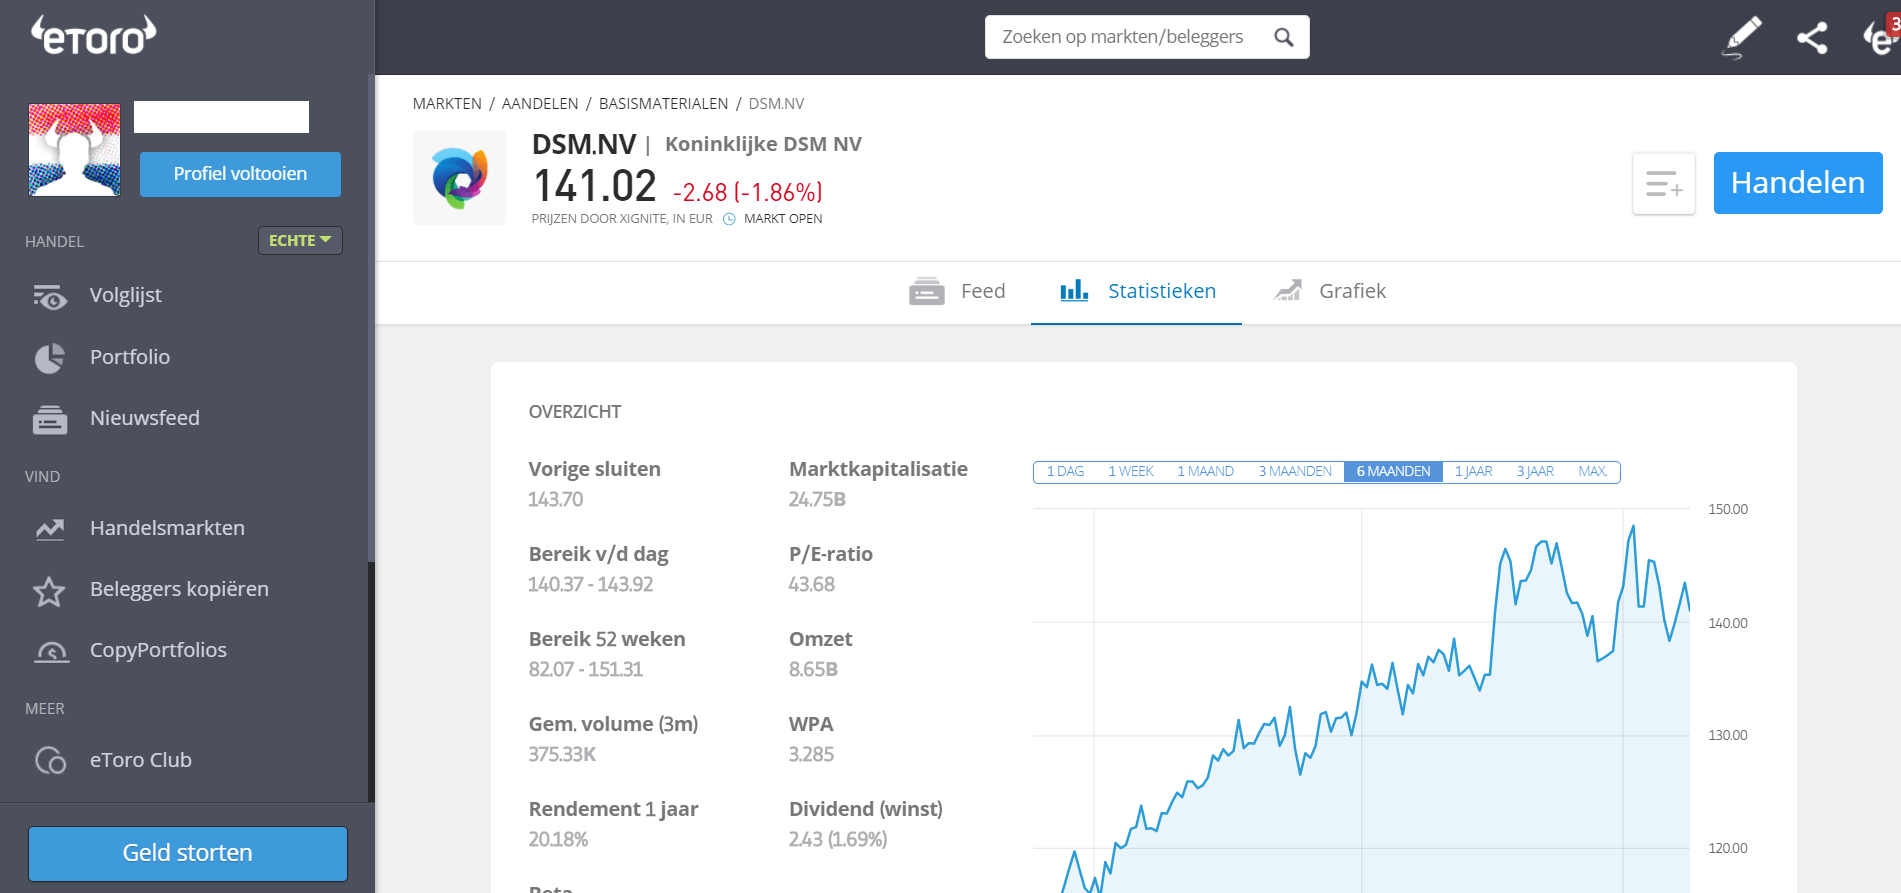Click Profiel voltooien button

(240, 174)
